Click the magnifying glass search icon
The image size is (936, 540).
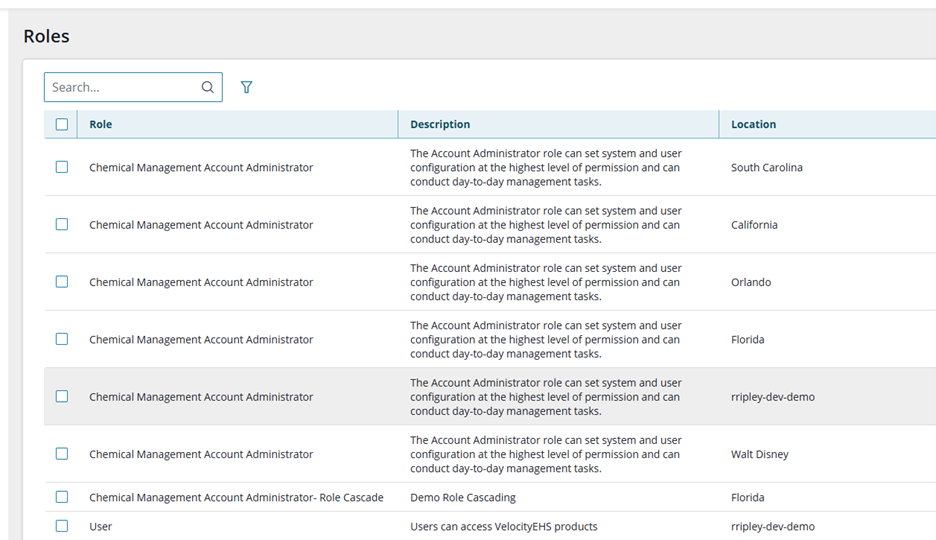(207, 87)
